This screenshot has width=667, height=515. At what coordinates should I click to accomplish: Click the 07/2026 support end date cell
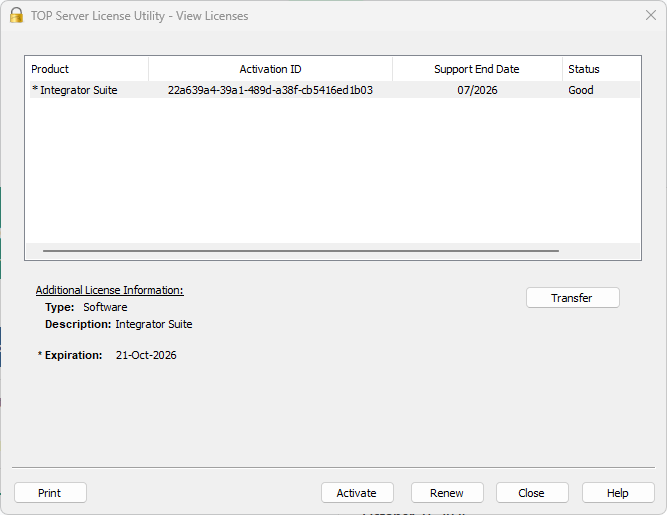477,90
